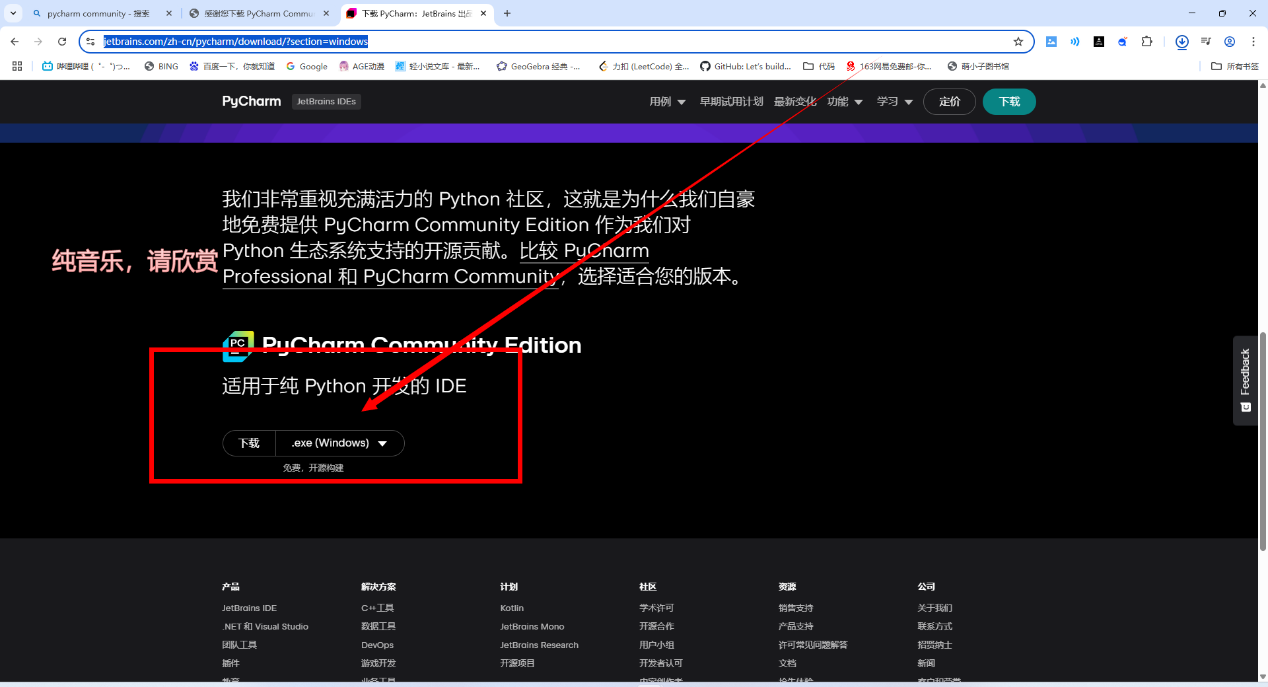
Task: Expand the 功能 navigation menu
Action: [x=845, y=101]
